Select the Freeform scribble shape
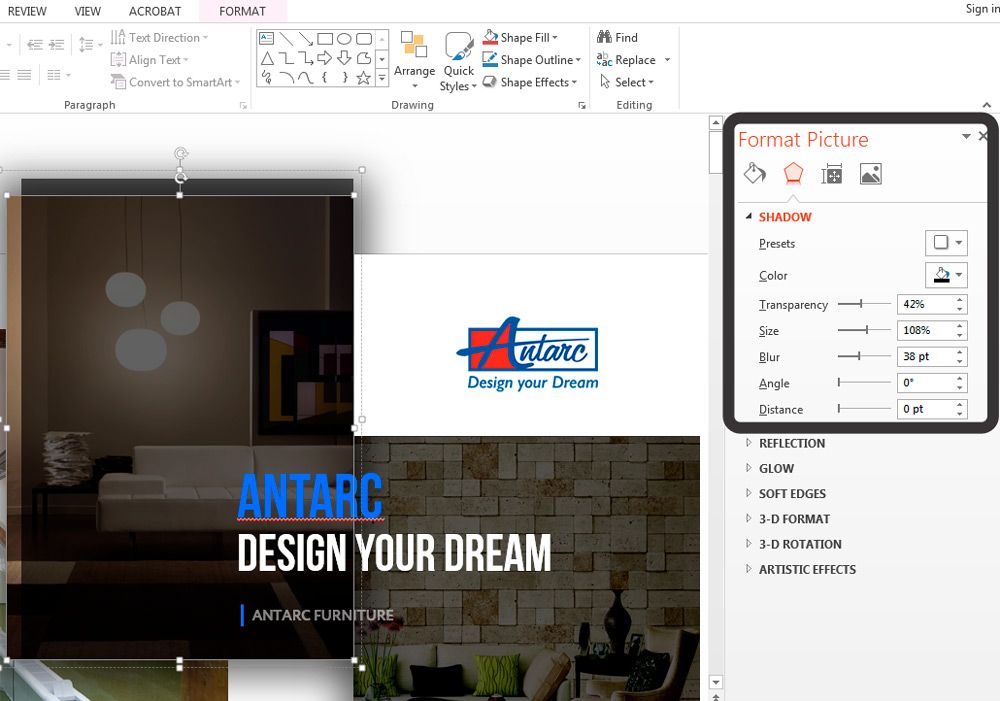Image resolution: width=1000 pixels, height=701 pixels. click(x=267, y=78)
